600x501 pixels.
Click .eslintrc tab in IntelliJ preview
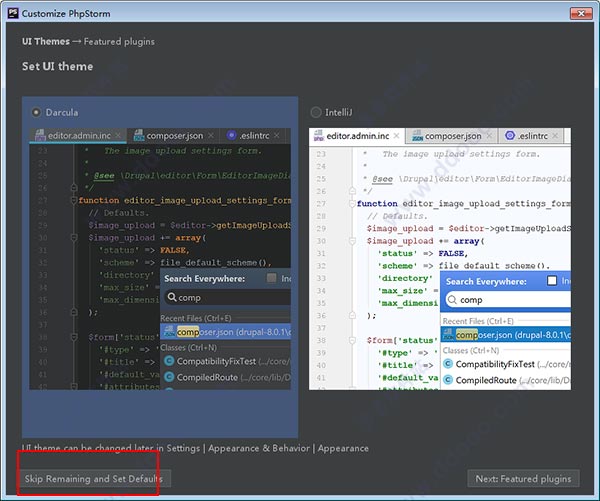coord(533,135)
